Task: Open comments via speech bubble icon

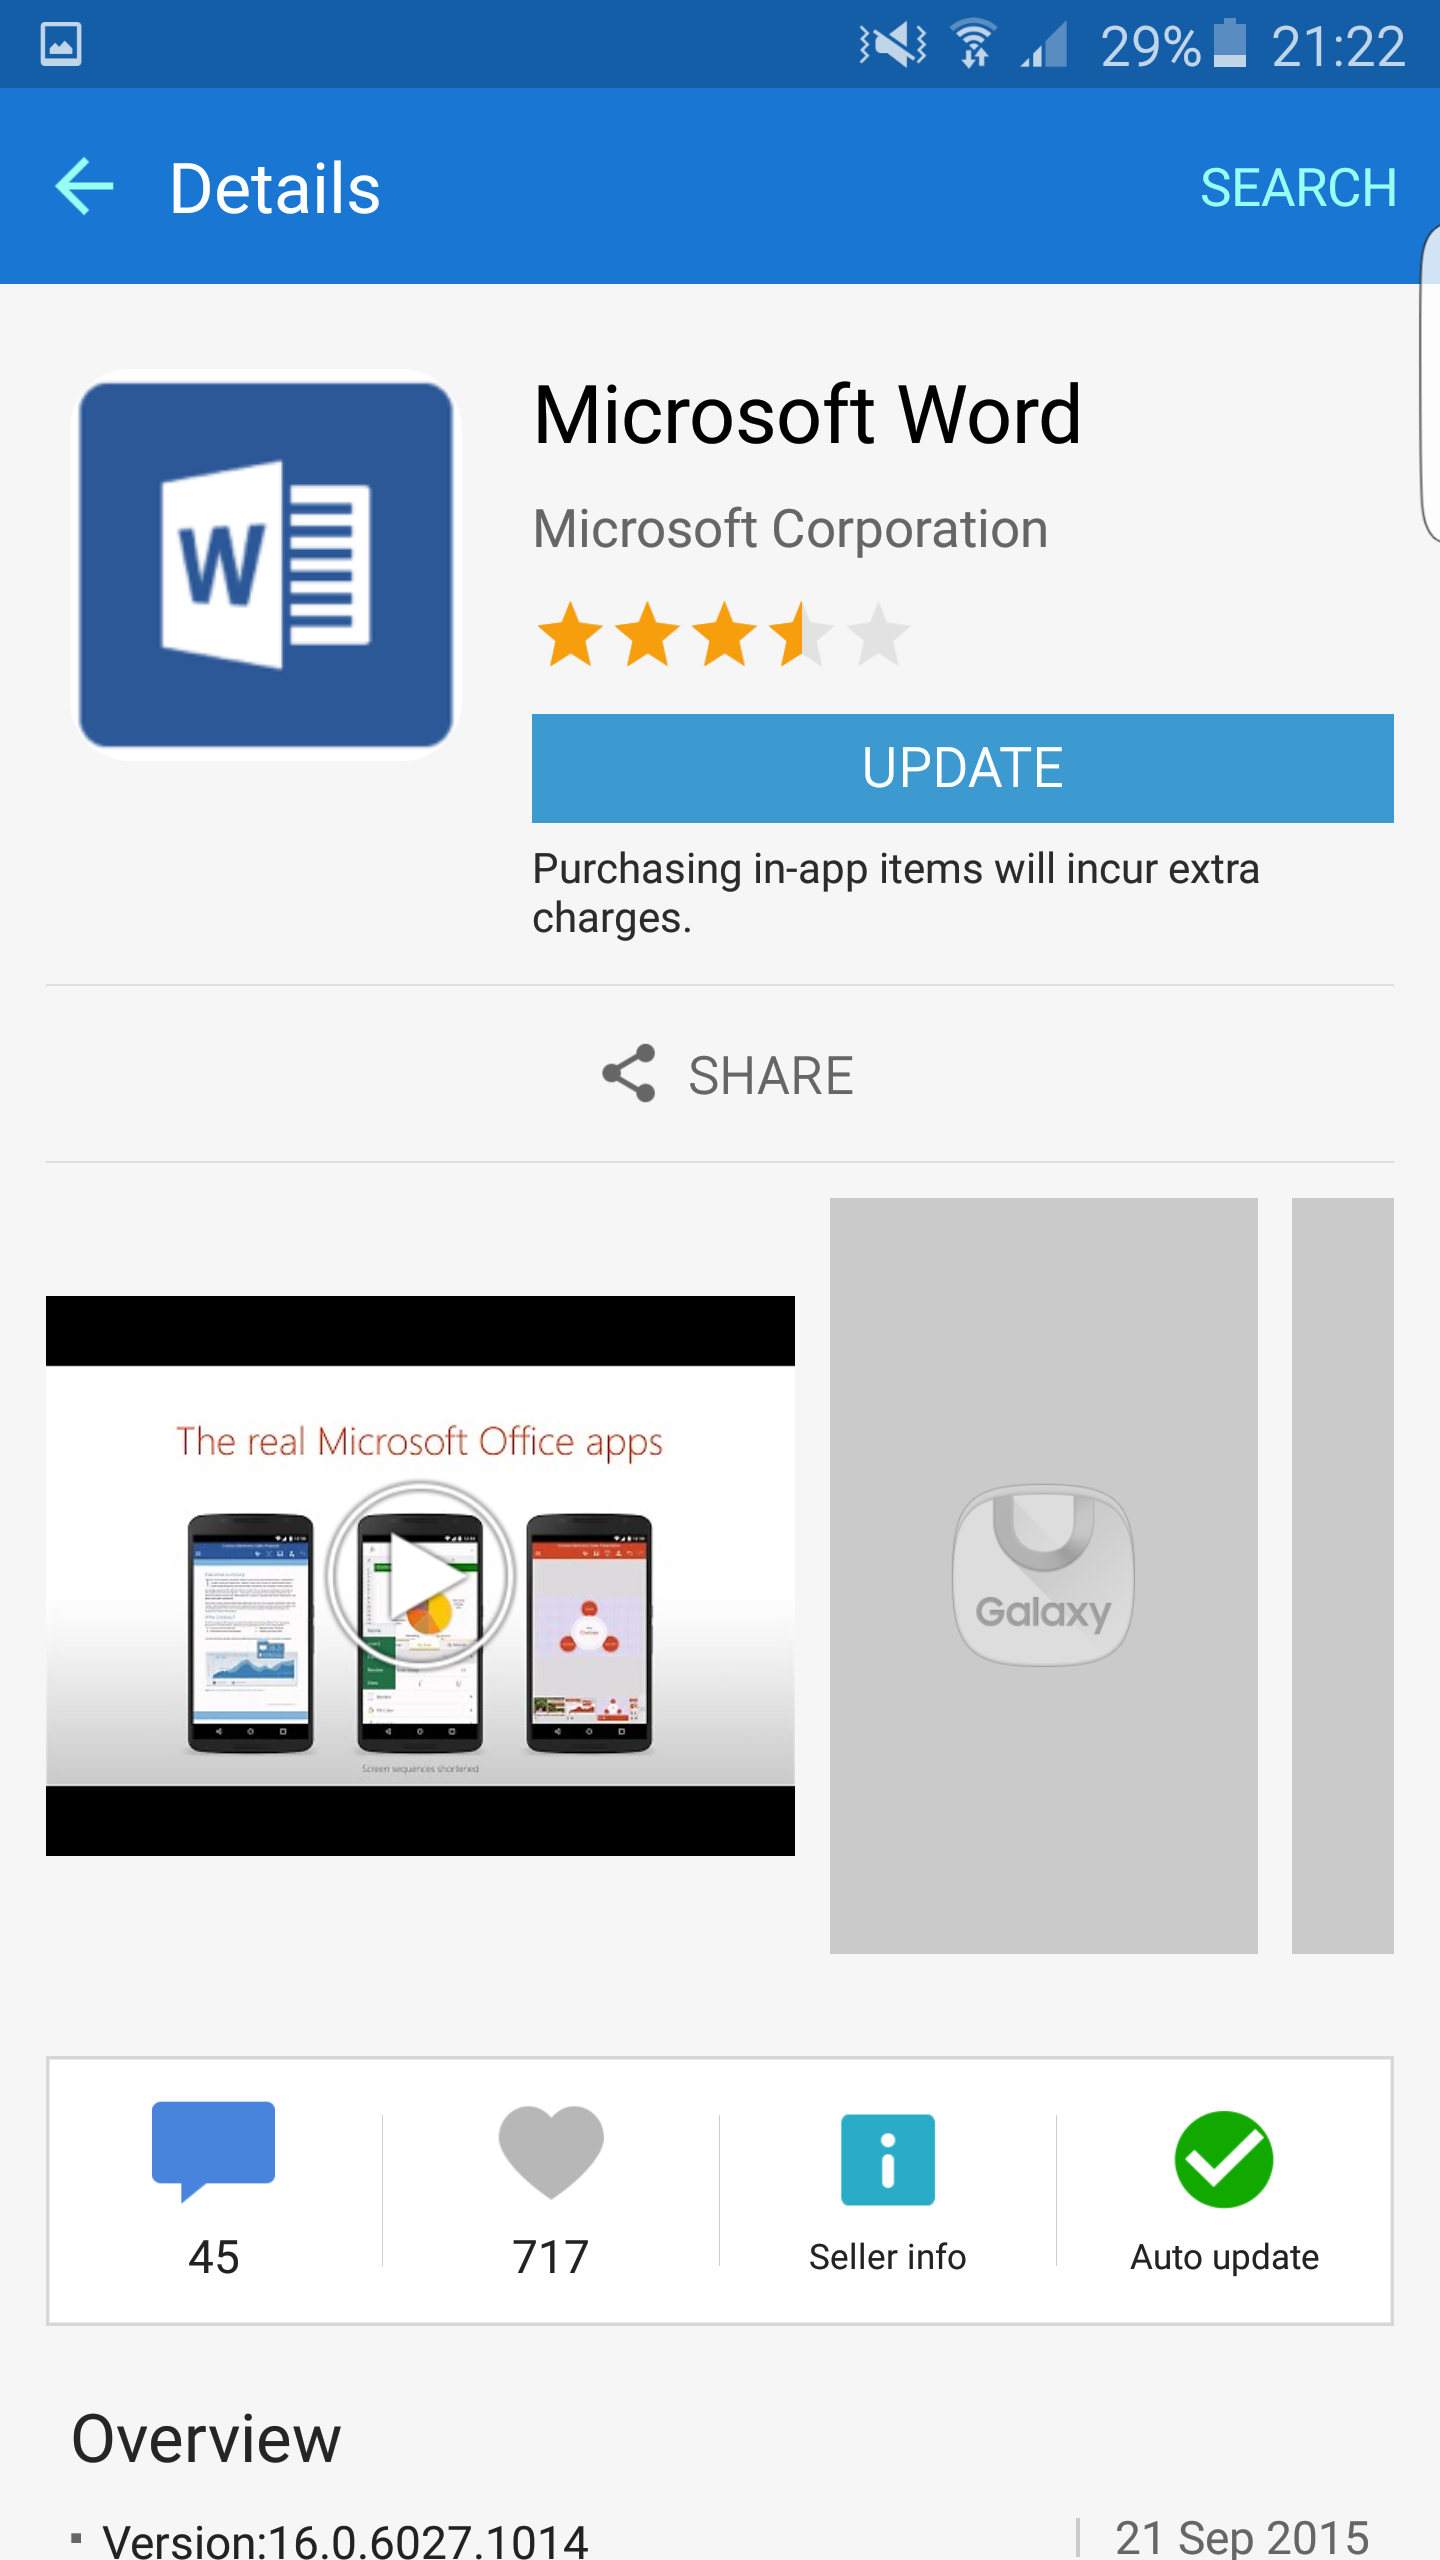Action: point(213,2150)
